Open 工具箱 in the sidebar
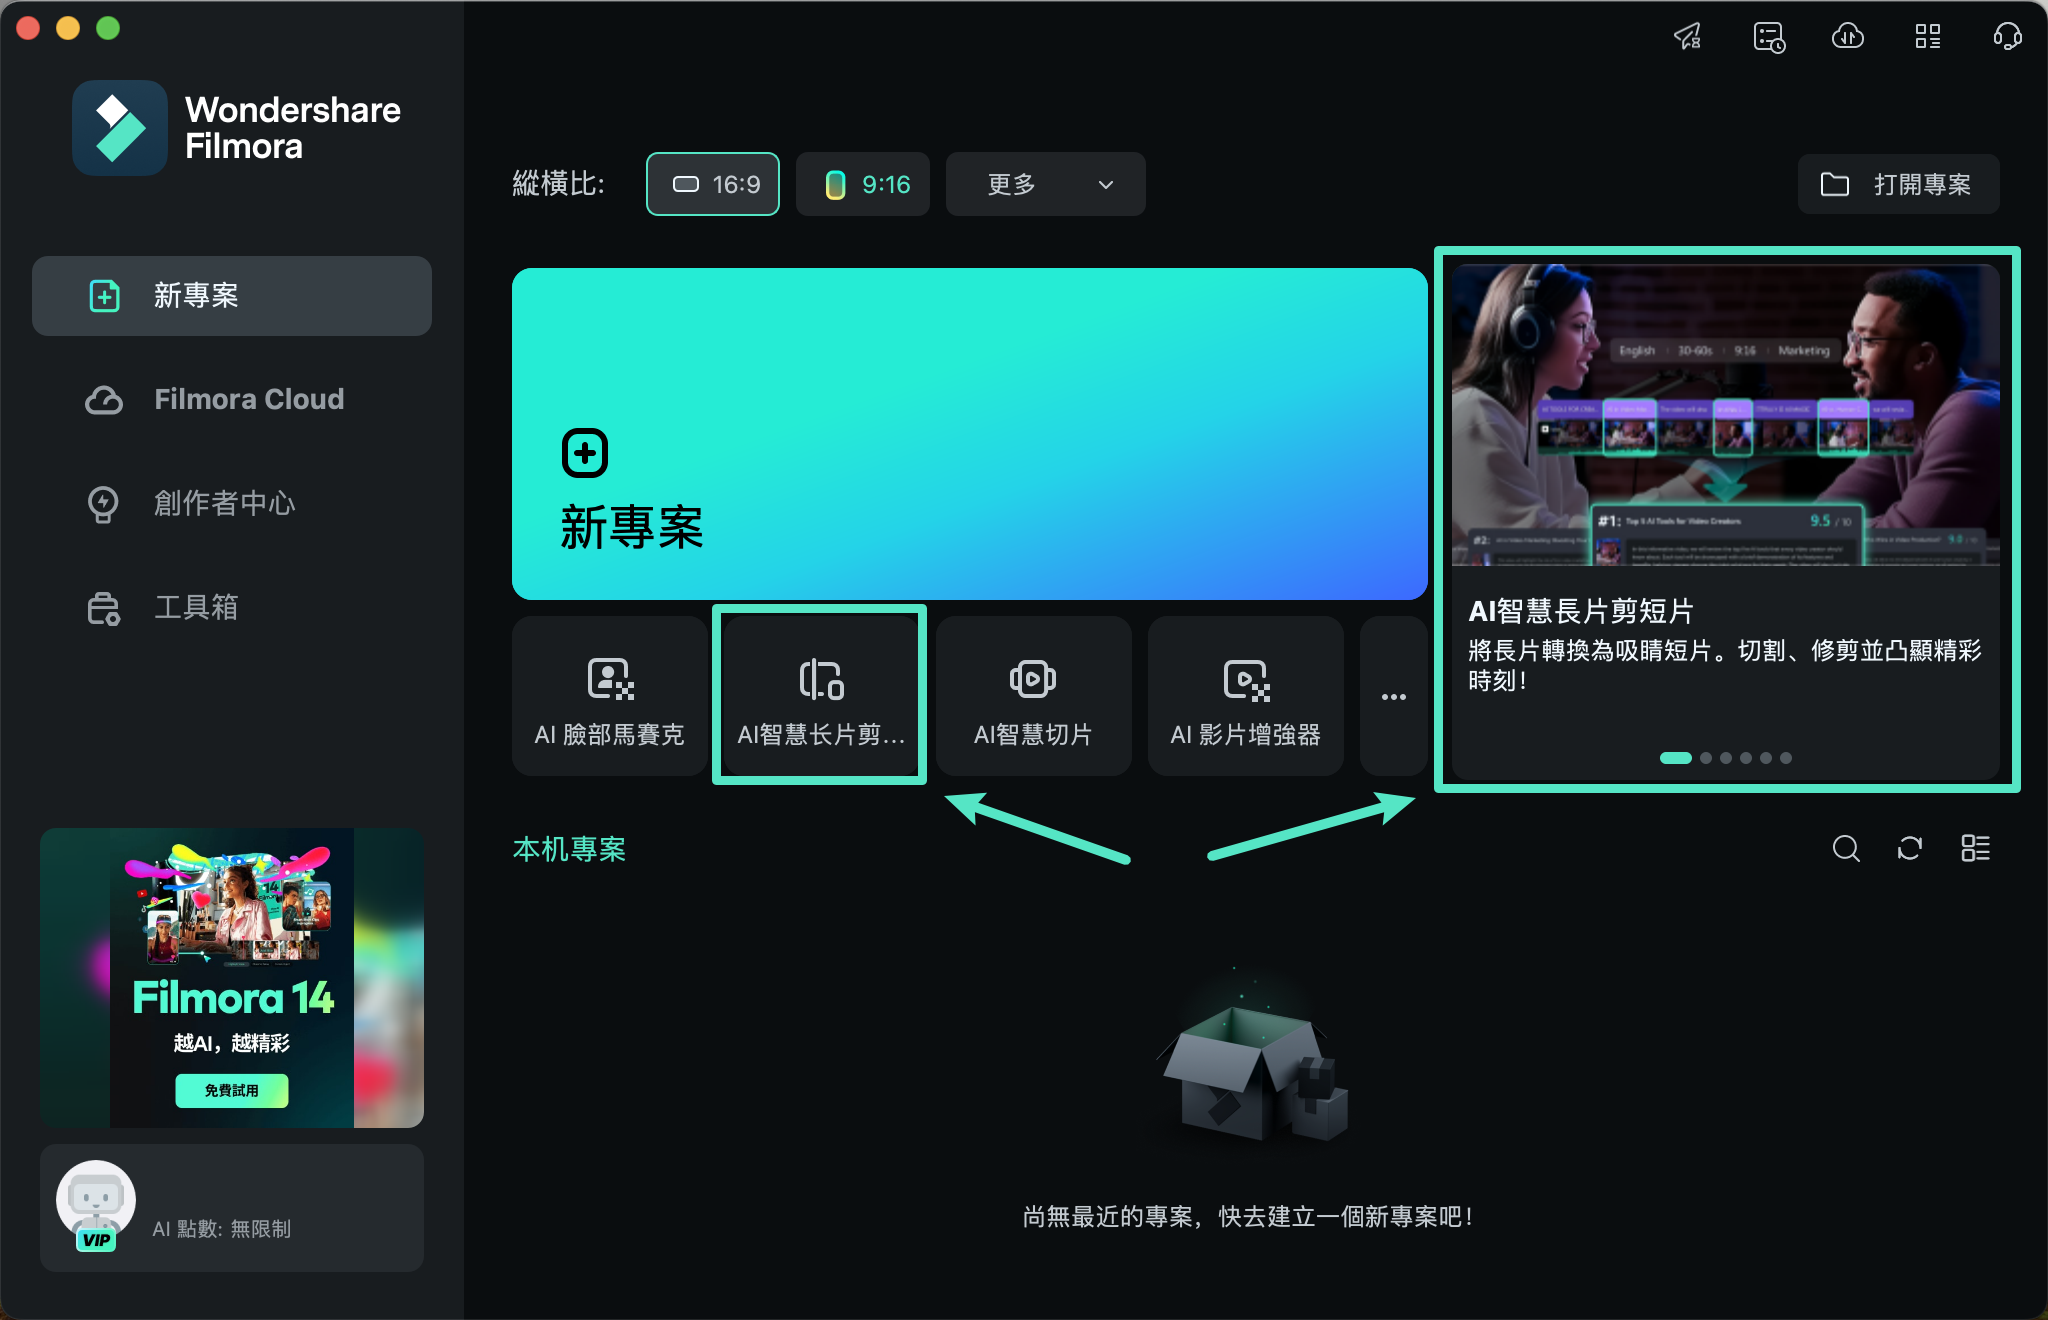The image size is (2048, 1320). coord(232,608)
